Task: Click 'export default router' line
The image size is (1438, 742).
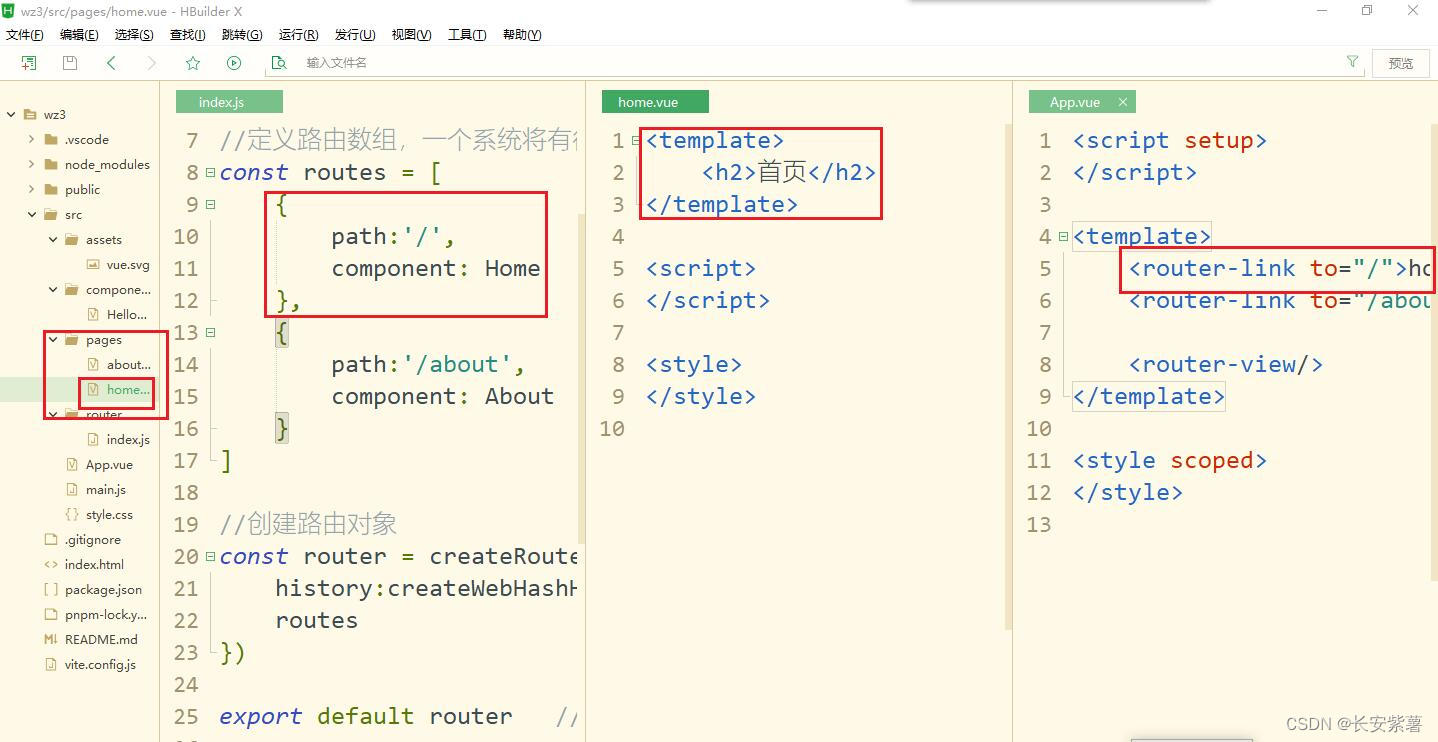Action: point(366,716)
